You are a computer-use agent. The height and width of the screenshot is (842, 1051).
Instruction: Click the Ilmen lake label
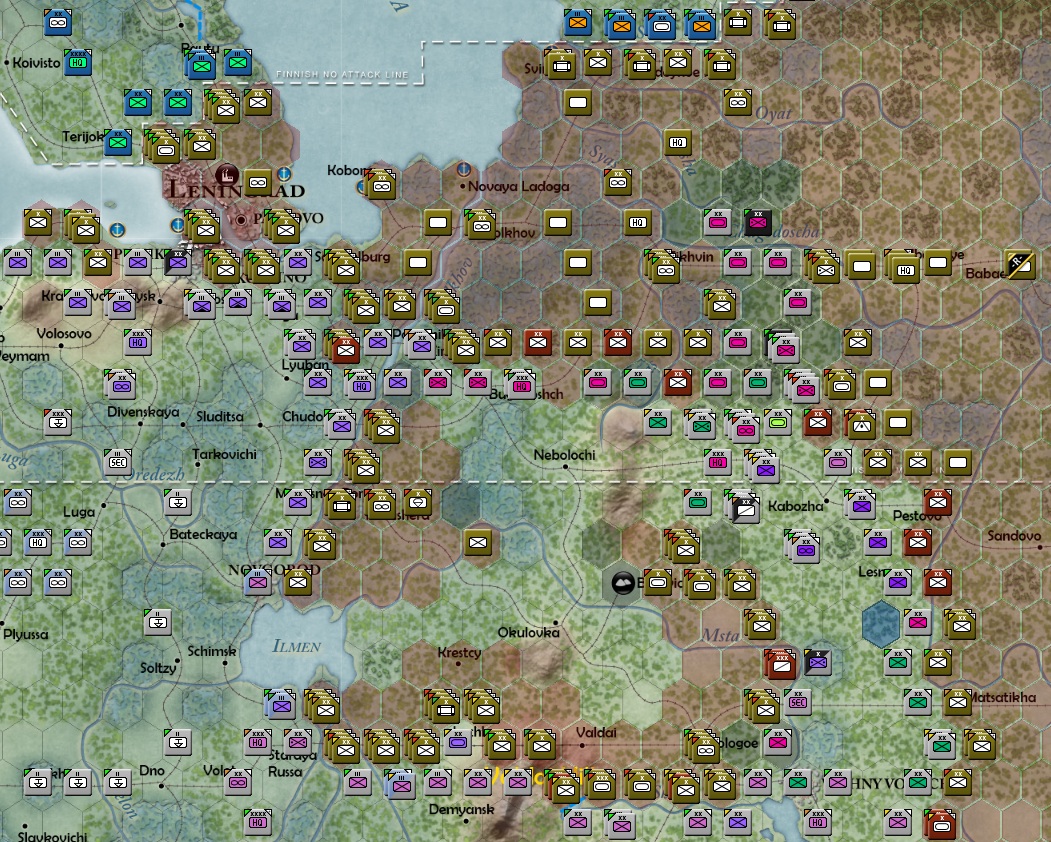[297, 646]
